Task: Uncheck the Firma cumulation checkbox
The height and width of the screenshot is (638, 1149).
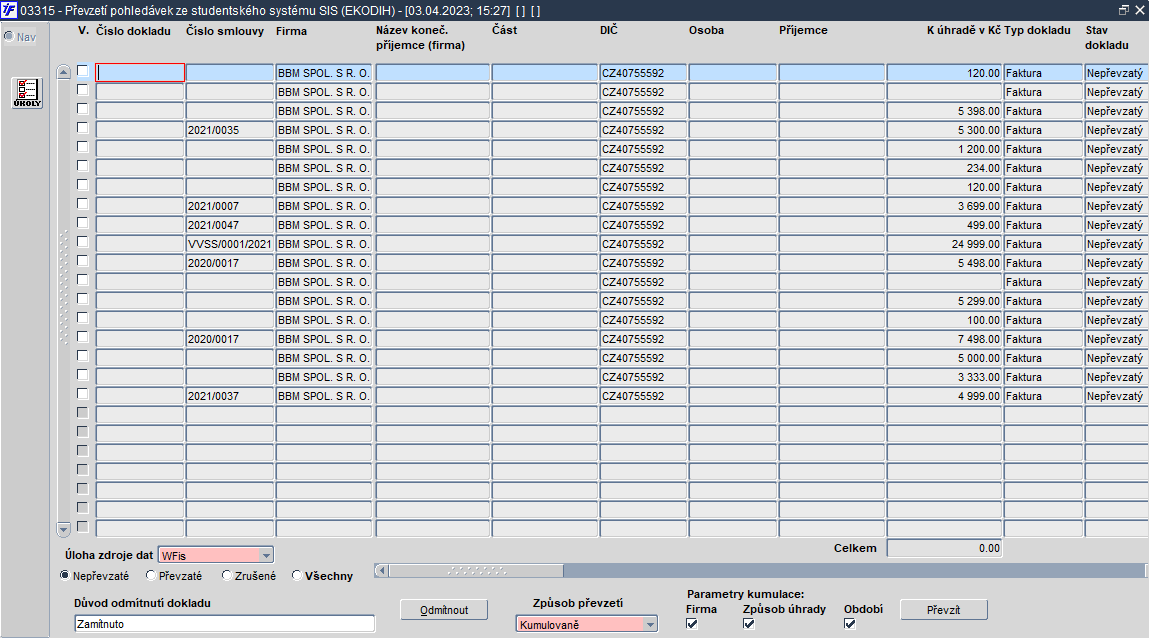Action: pos(692,624)
